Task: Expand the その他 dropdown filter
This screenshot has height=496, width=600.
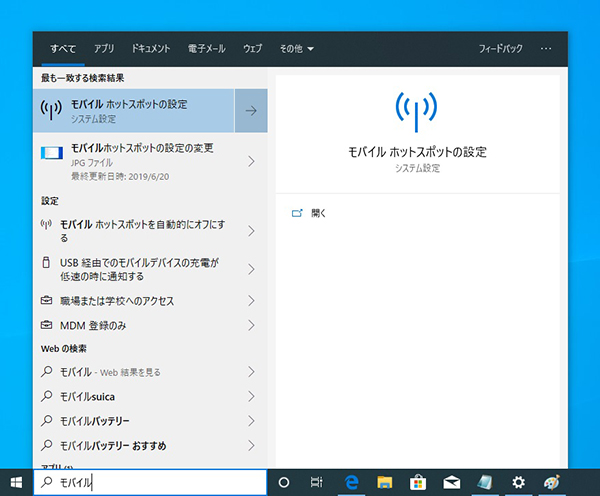Action: coord(296,48)
